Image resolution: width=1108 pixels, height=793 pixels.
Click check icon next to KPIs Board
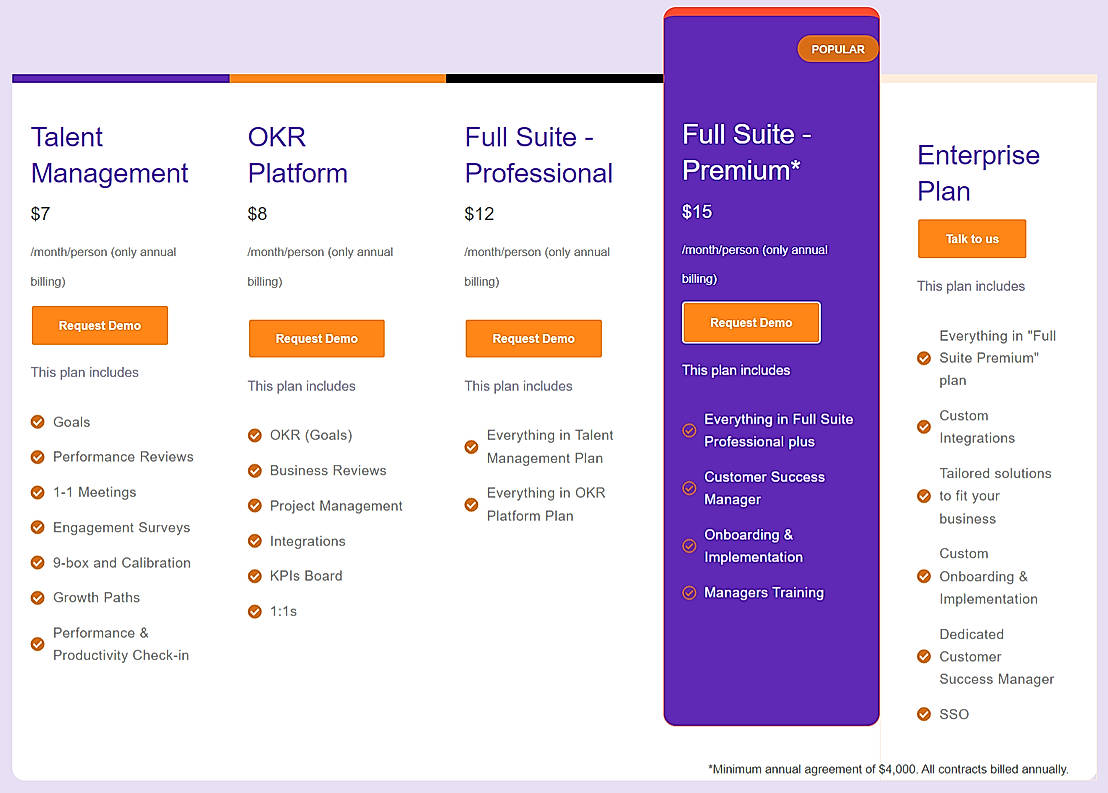(254, 576)
